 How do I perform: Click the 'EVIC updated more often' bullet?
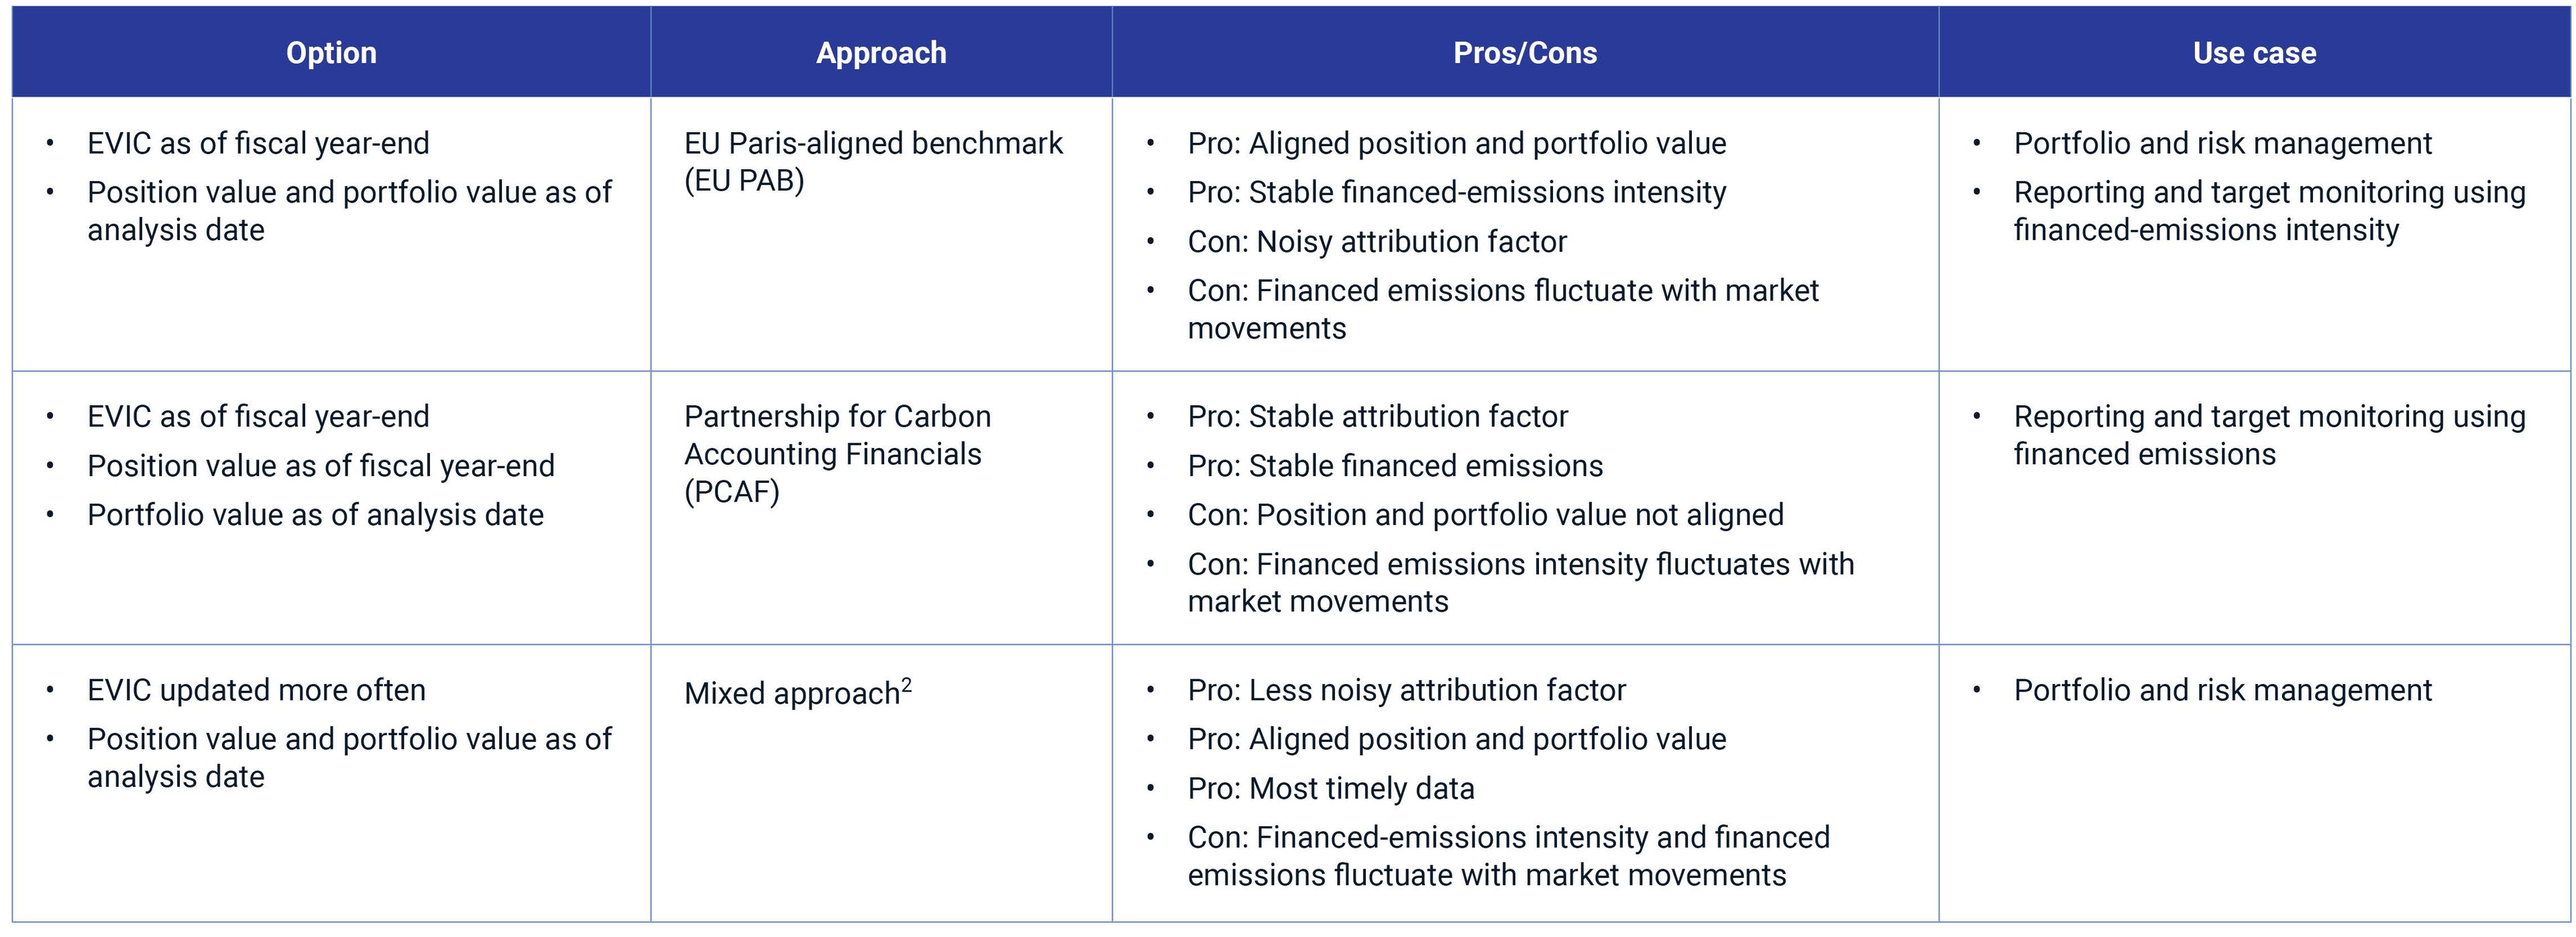click(x=256, y=690)
